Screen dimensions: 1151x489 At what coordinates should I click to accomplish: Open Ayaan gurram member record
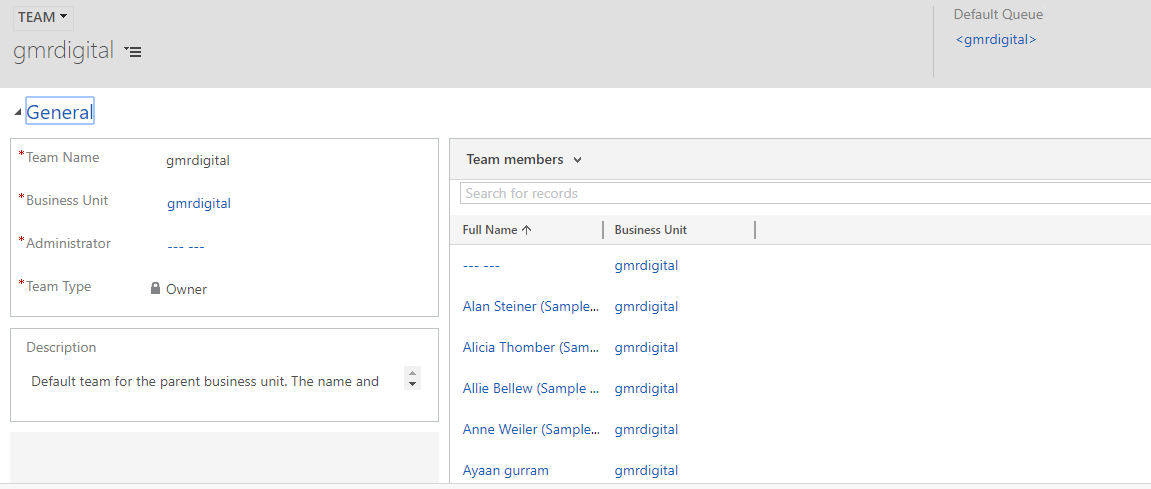(505, 470)
